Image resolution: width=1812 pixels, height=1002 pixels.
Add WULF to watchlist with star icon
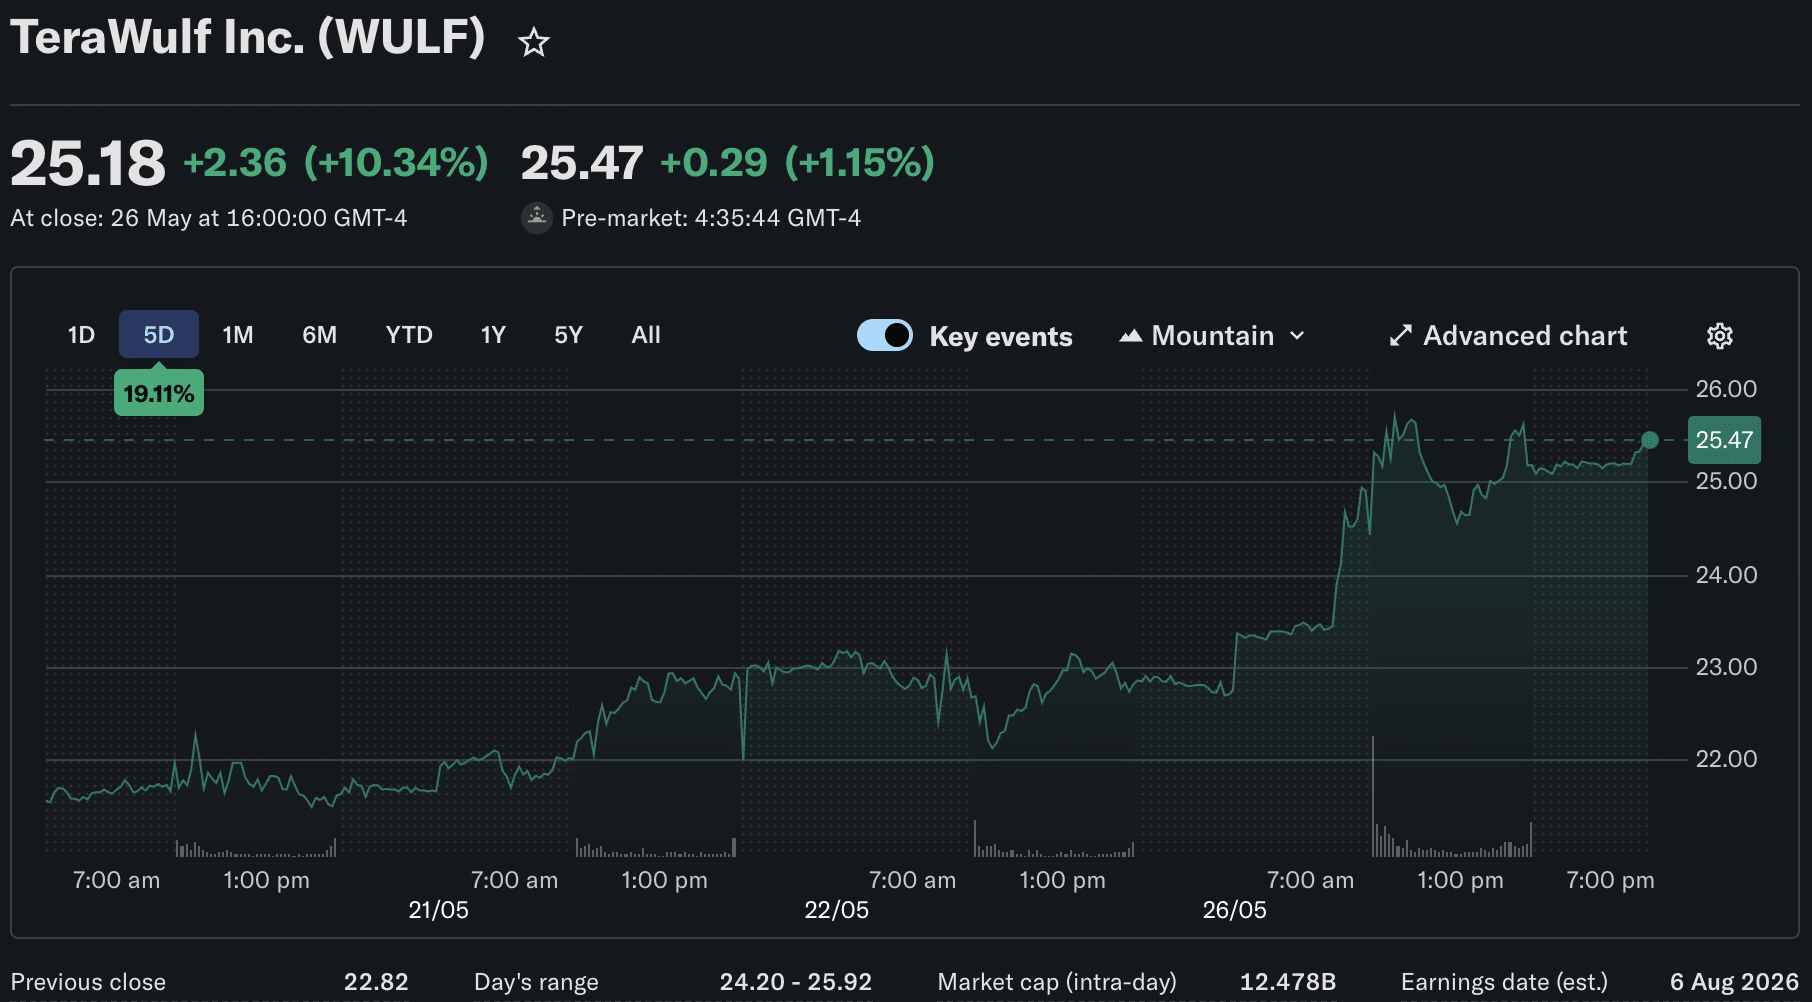534,42
